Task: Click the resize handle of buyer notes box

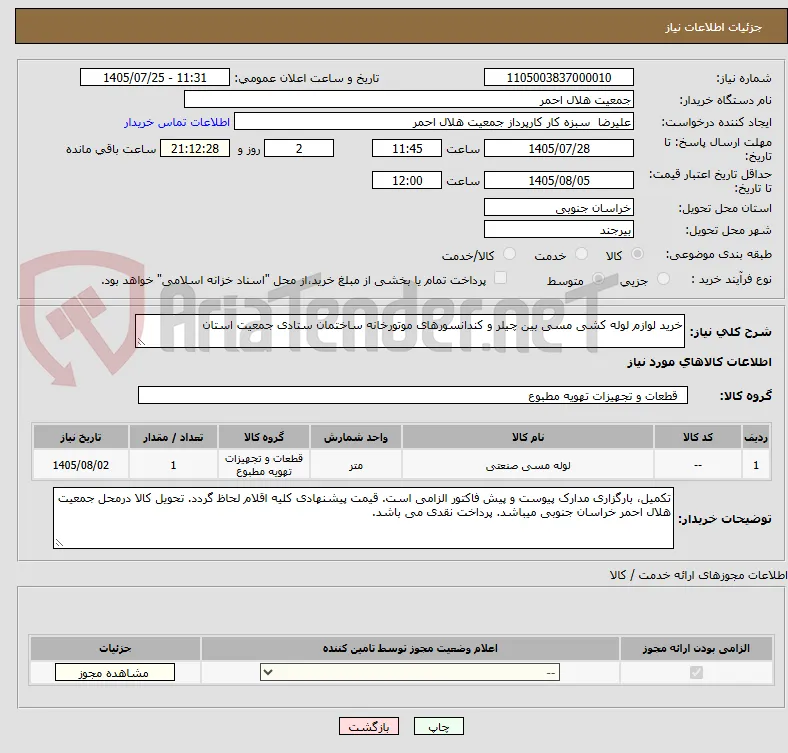Action: [x=59, y=542]
